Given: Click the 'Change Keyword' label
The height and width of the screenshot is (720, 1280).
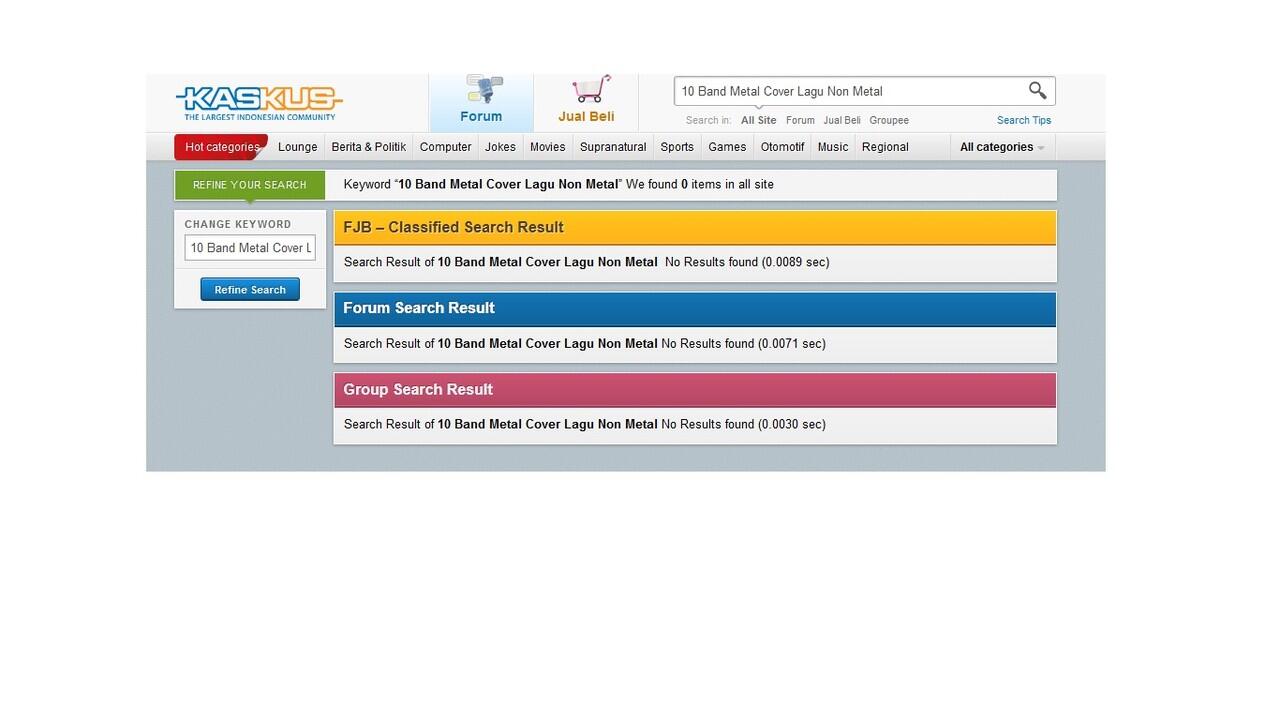Looking at the screenshot, I should [x=238, y=224].
